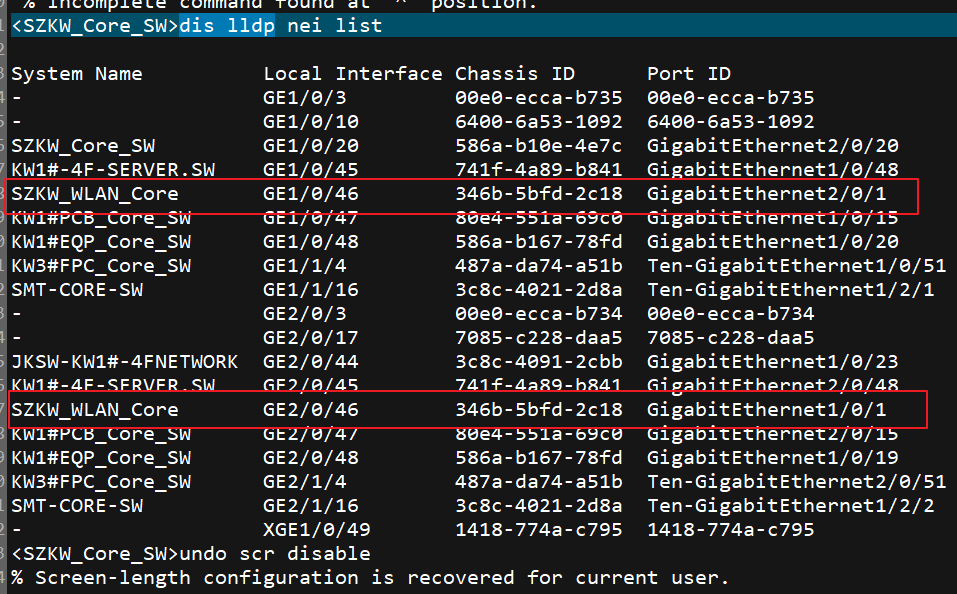Click chassis ID 1418-774a-c795

[x=539, y=530]
